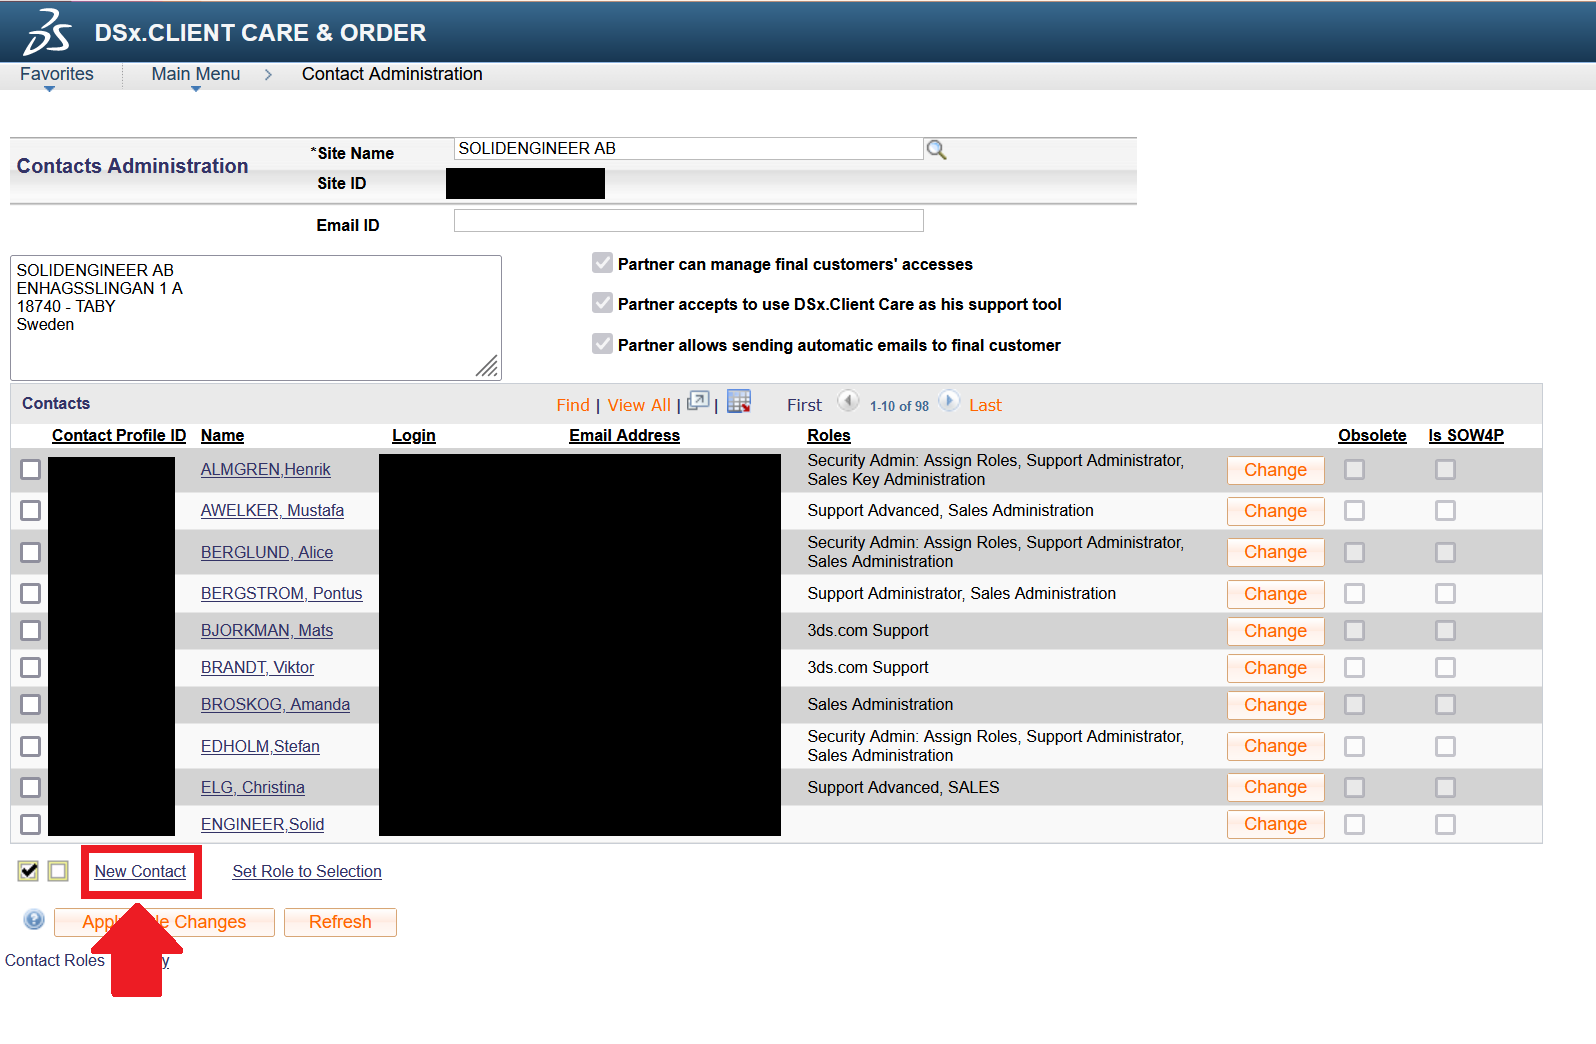Enable Is SOW4P for BRANDT, Viktor
1596x1044 pixels.
(x=1445, y=667)
